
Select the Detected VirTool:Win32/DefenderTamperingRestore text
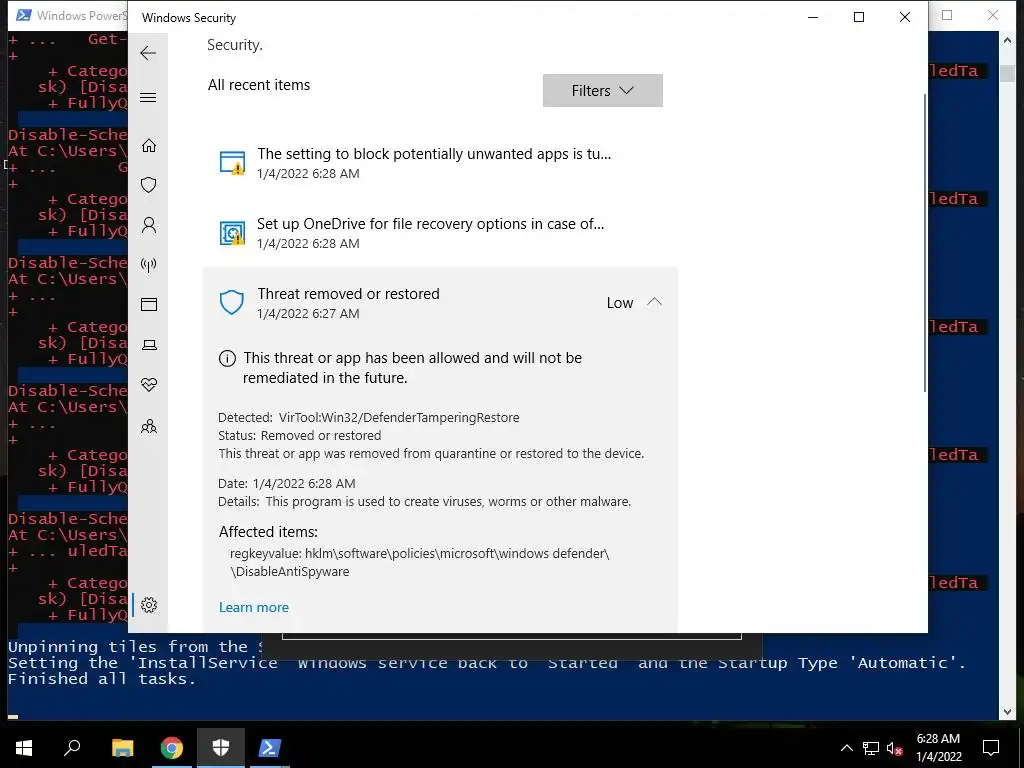[x=368, y=417]
